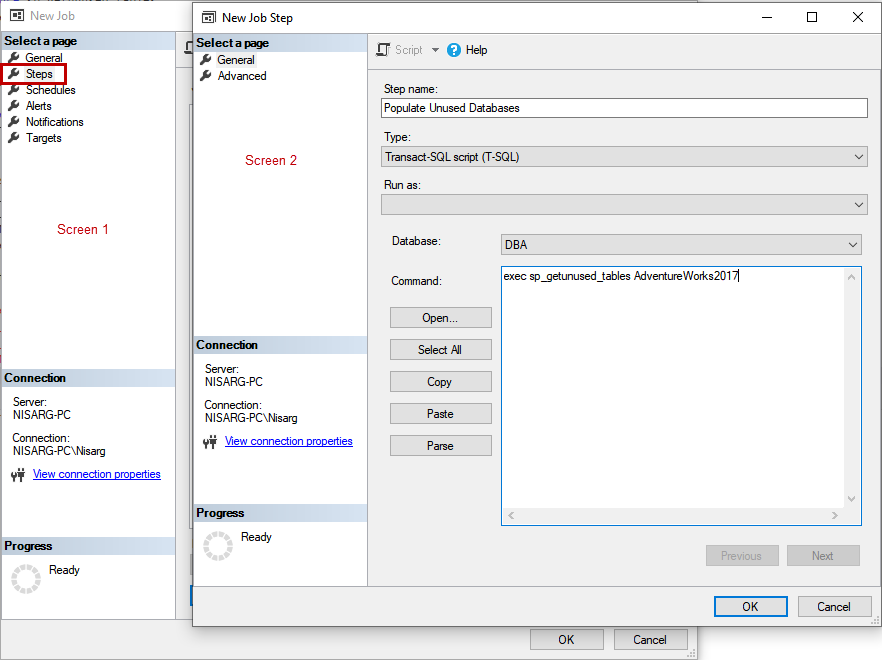Viewport: 882px width, 660px height.
Task: Open the Run as combo box
Action: [624, 205]
